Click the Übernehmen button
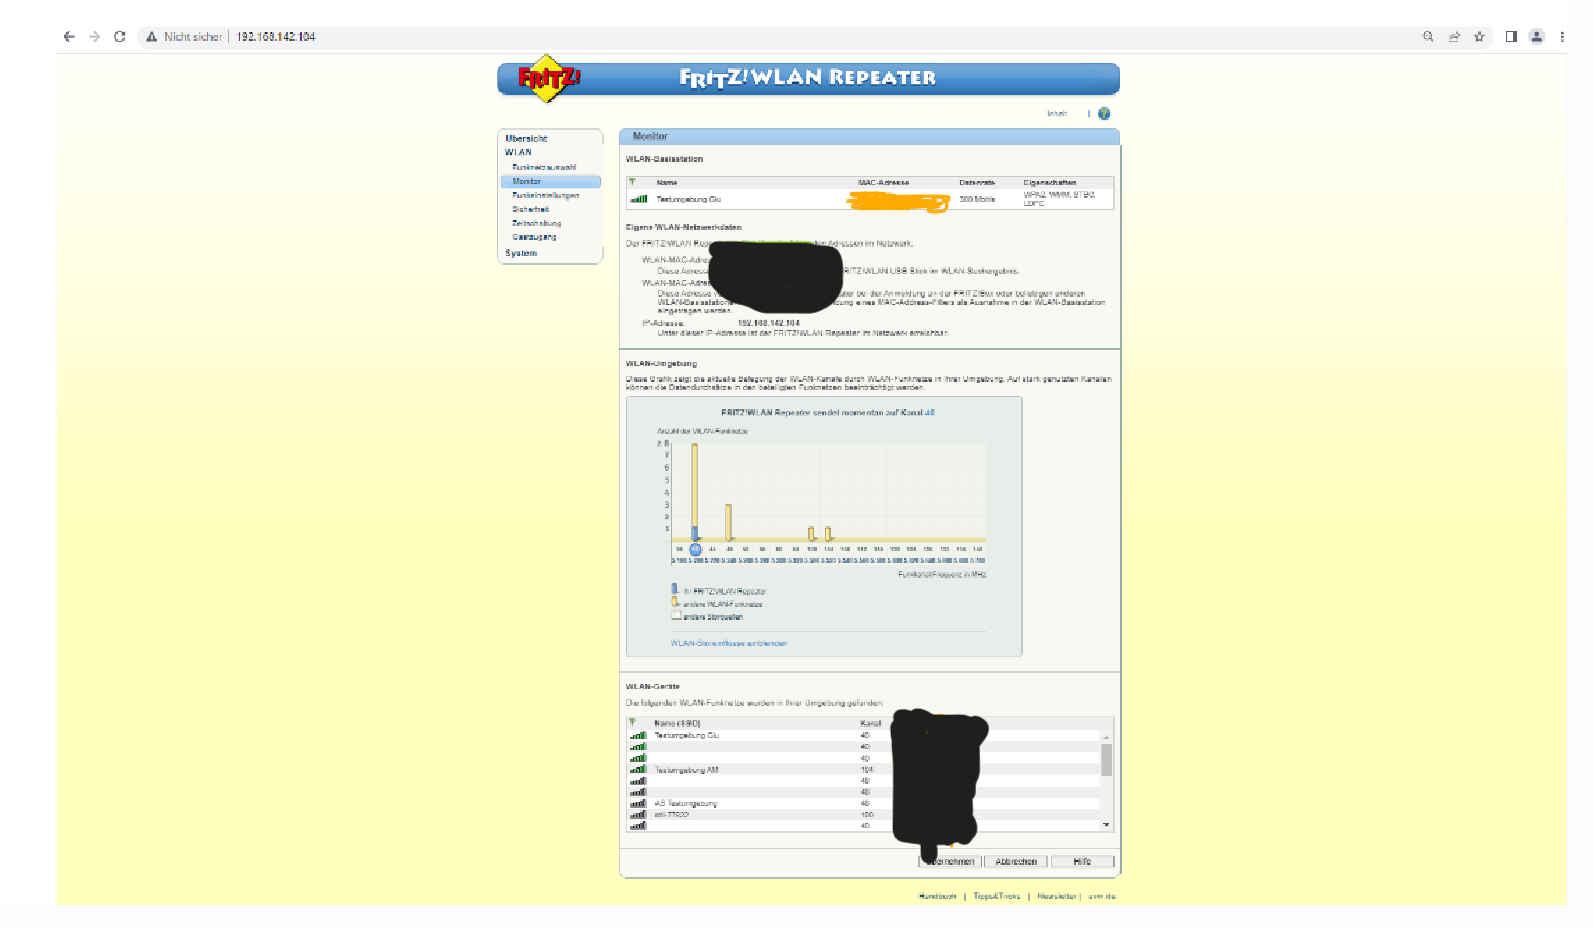Screen dimensions: 1593x928 pos(950,861)
